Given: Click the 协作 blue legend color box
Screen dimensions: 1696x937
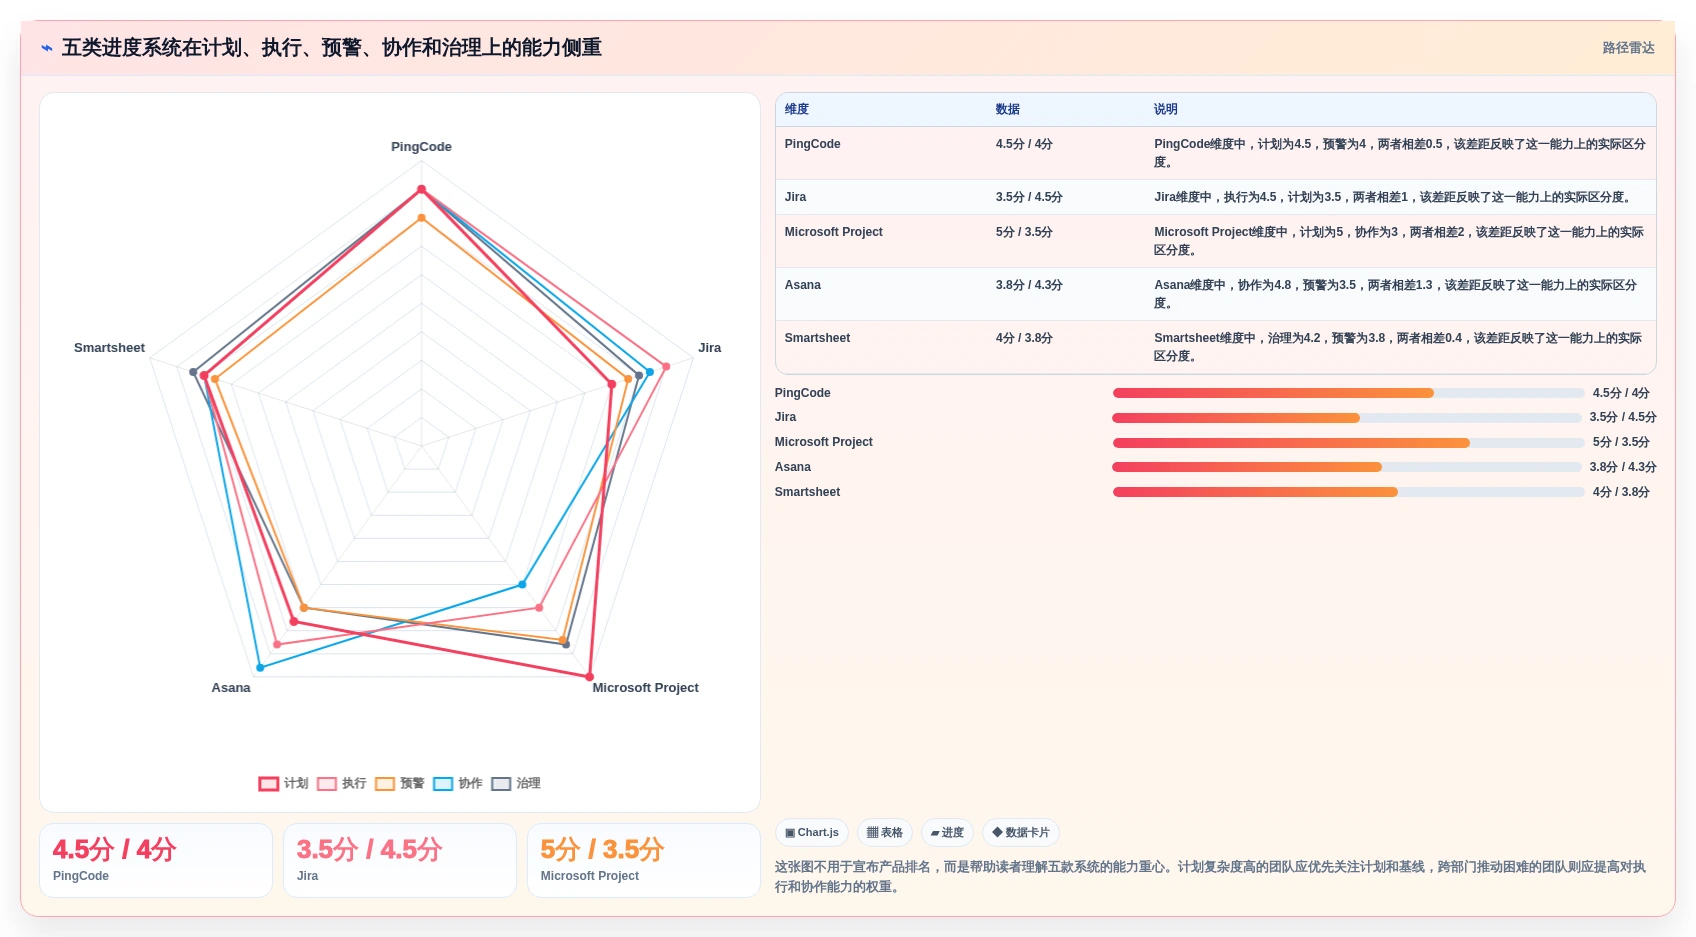Looking at the screenshot, I should pos(443,784).
